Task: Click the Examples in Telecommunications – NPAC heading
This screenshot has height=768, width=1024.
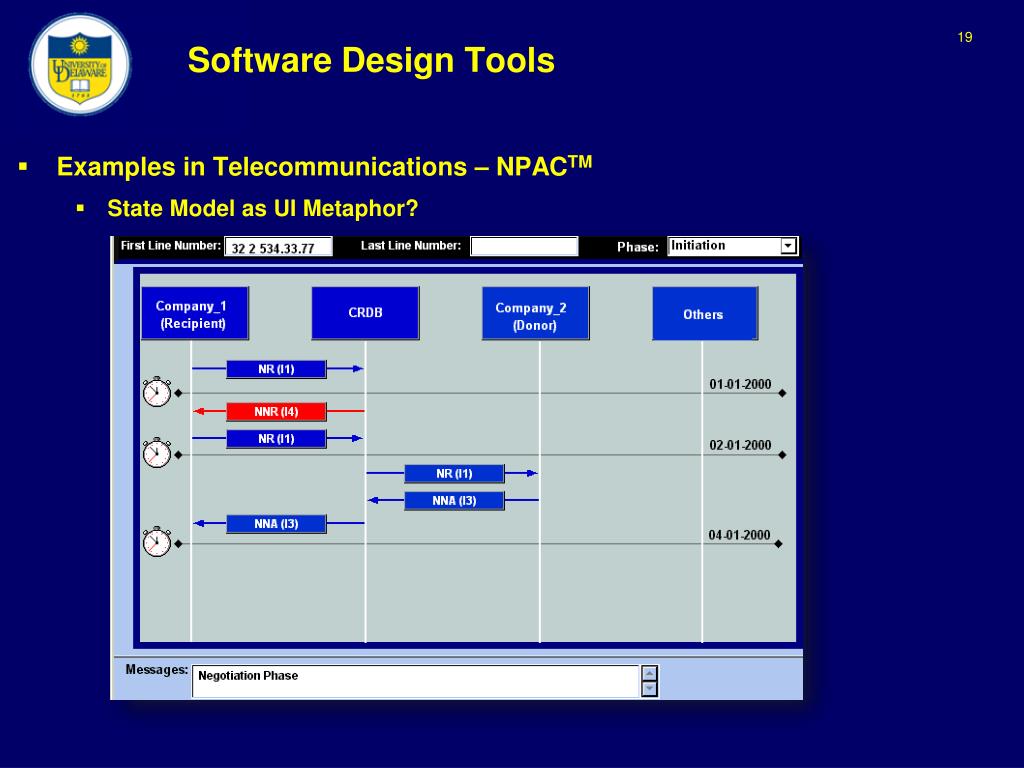Action: (325, 166)
